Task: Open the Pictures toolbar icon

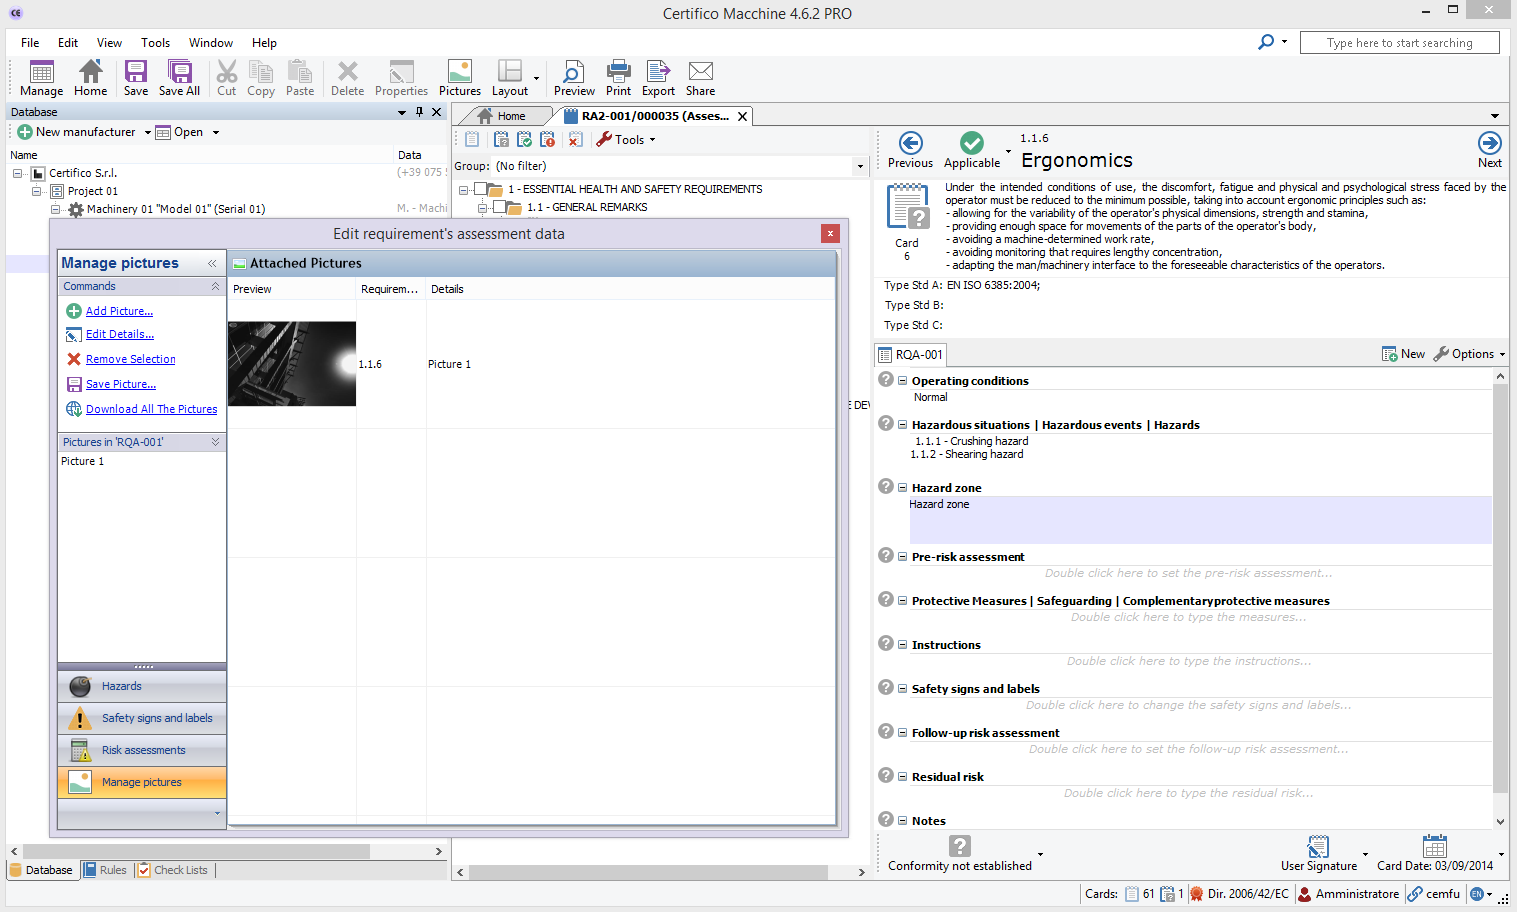Action: coord(459,72)
